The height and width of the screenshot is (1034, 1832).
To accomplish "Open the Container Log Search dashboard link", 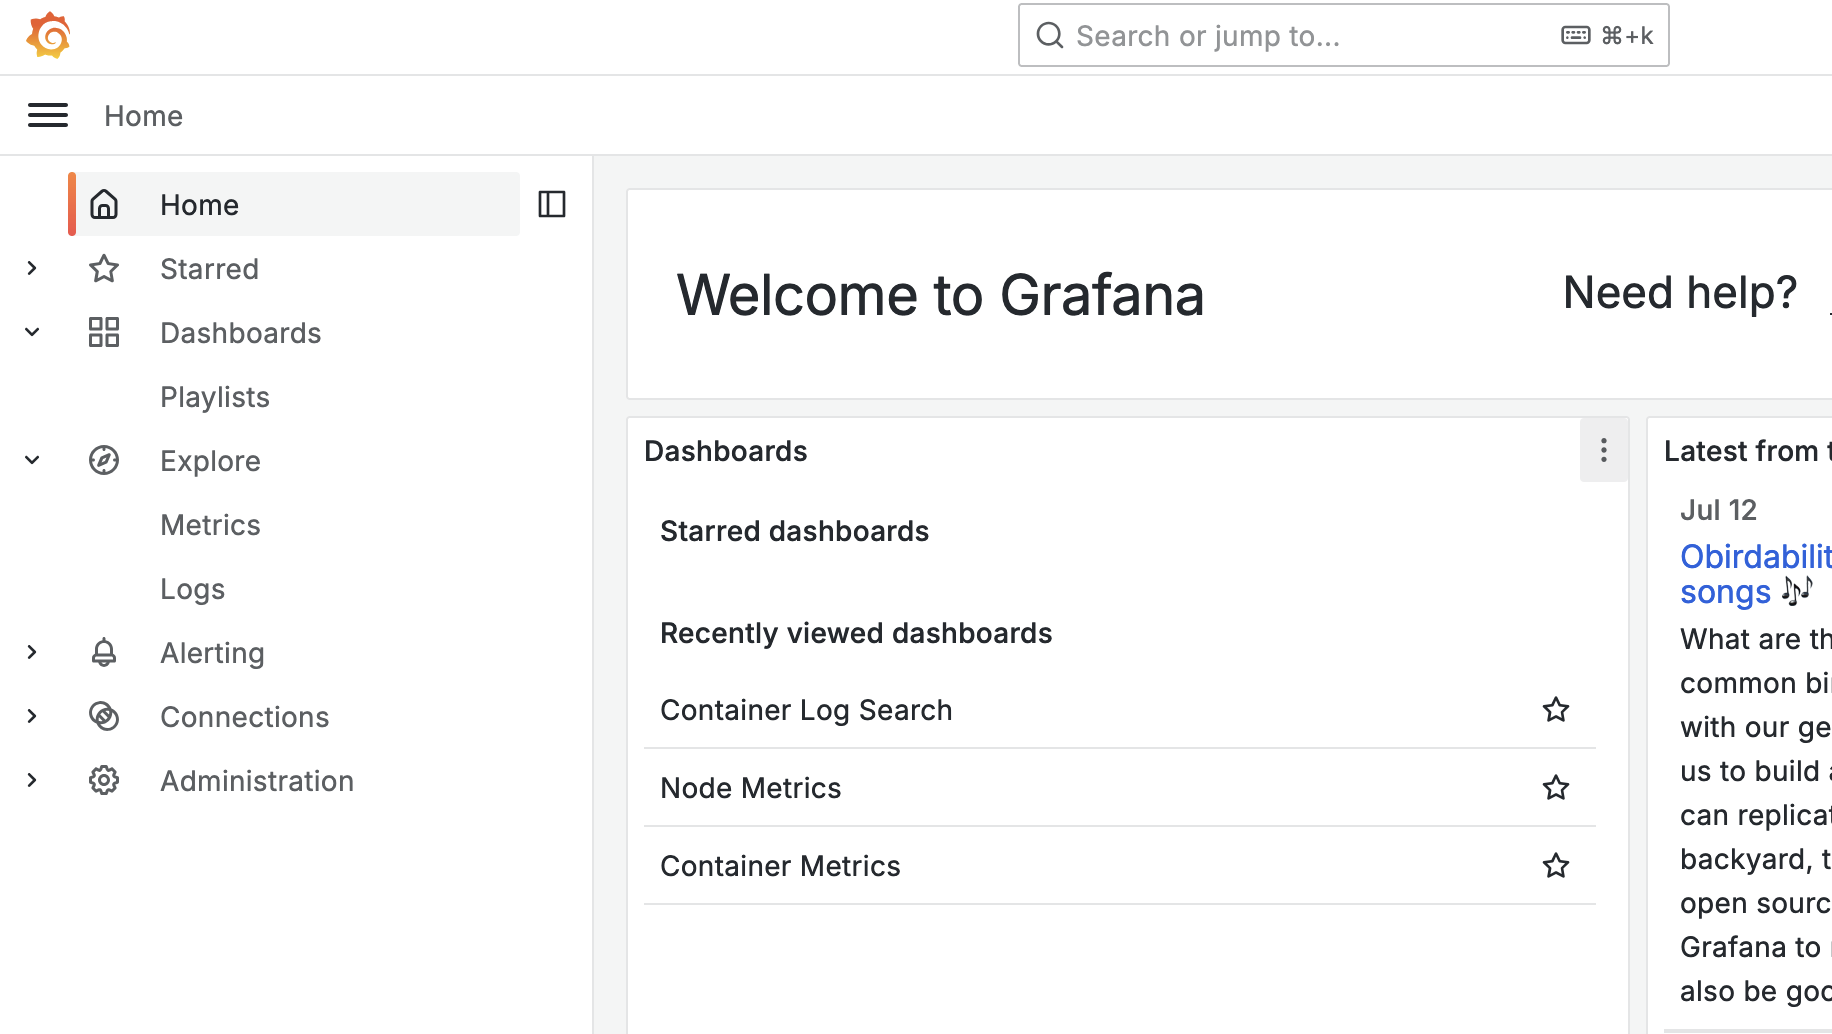I will click(806, 710).
